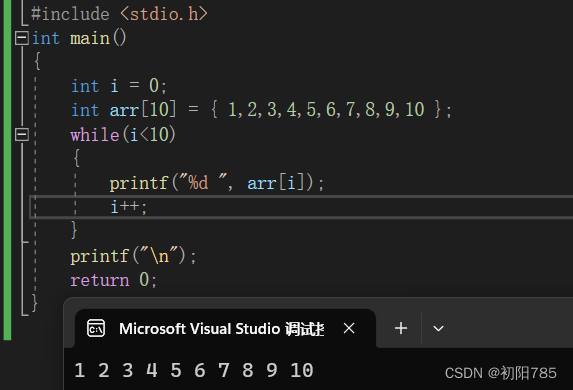
Task: Click the 'int main()' function header
Action: (79, 38)
